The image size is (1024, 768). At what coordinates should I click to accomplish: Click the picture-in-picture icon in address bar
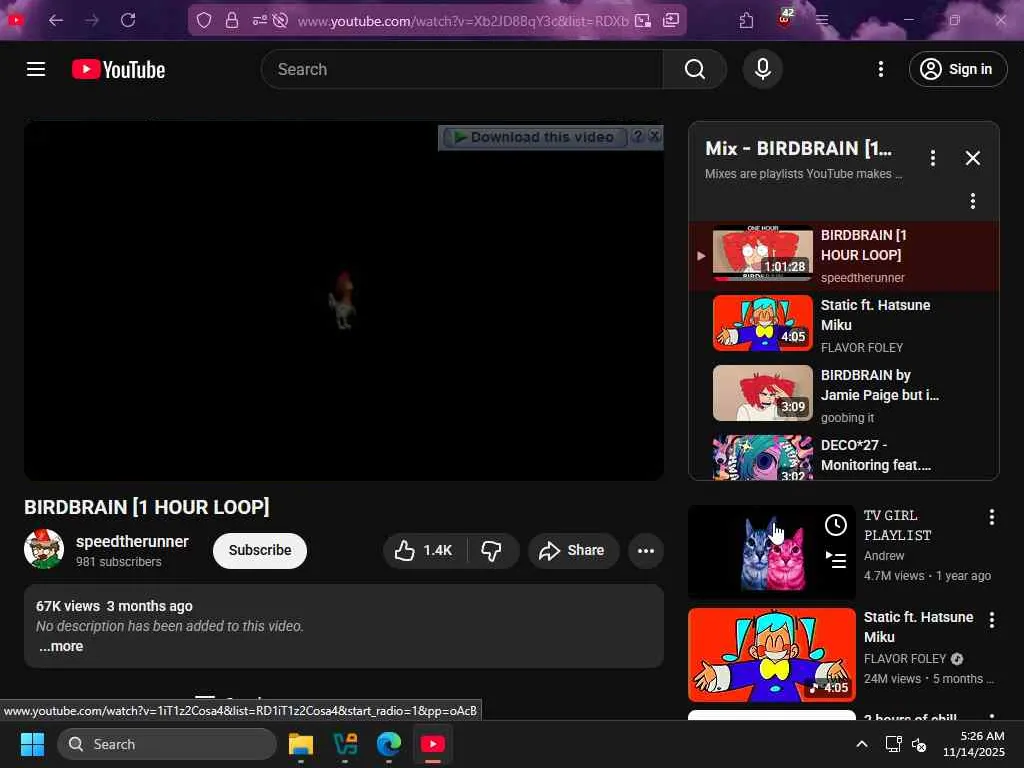643,21
